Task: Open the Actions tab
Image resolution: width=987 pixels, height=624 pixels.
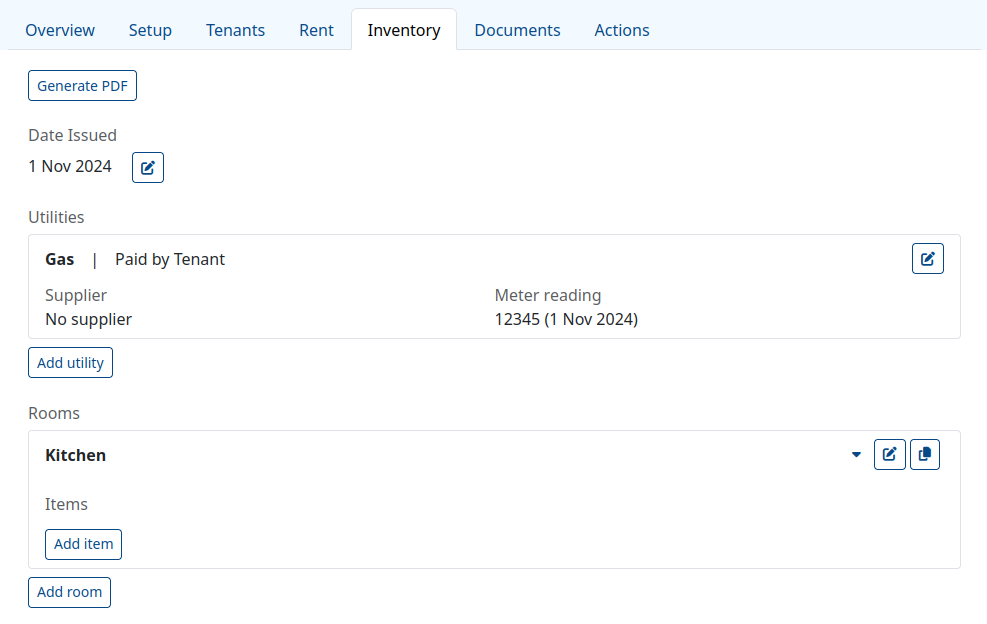Action: coord(622,30)
